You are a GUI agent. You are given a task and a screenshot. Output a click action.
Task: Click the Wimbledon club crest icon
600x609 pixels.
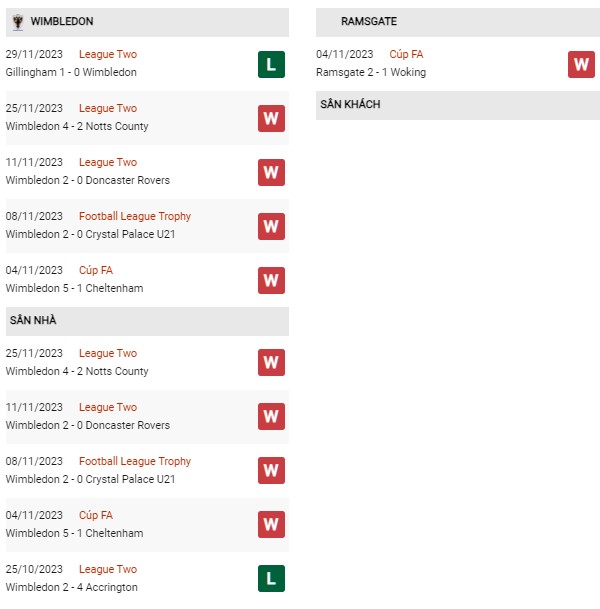tap(17, 22)
